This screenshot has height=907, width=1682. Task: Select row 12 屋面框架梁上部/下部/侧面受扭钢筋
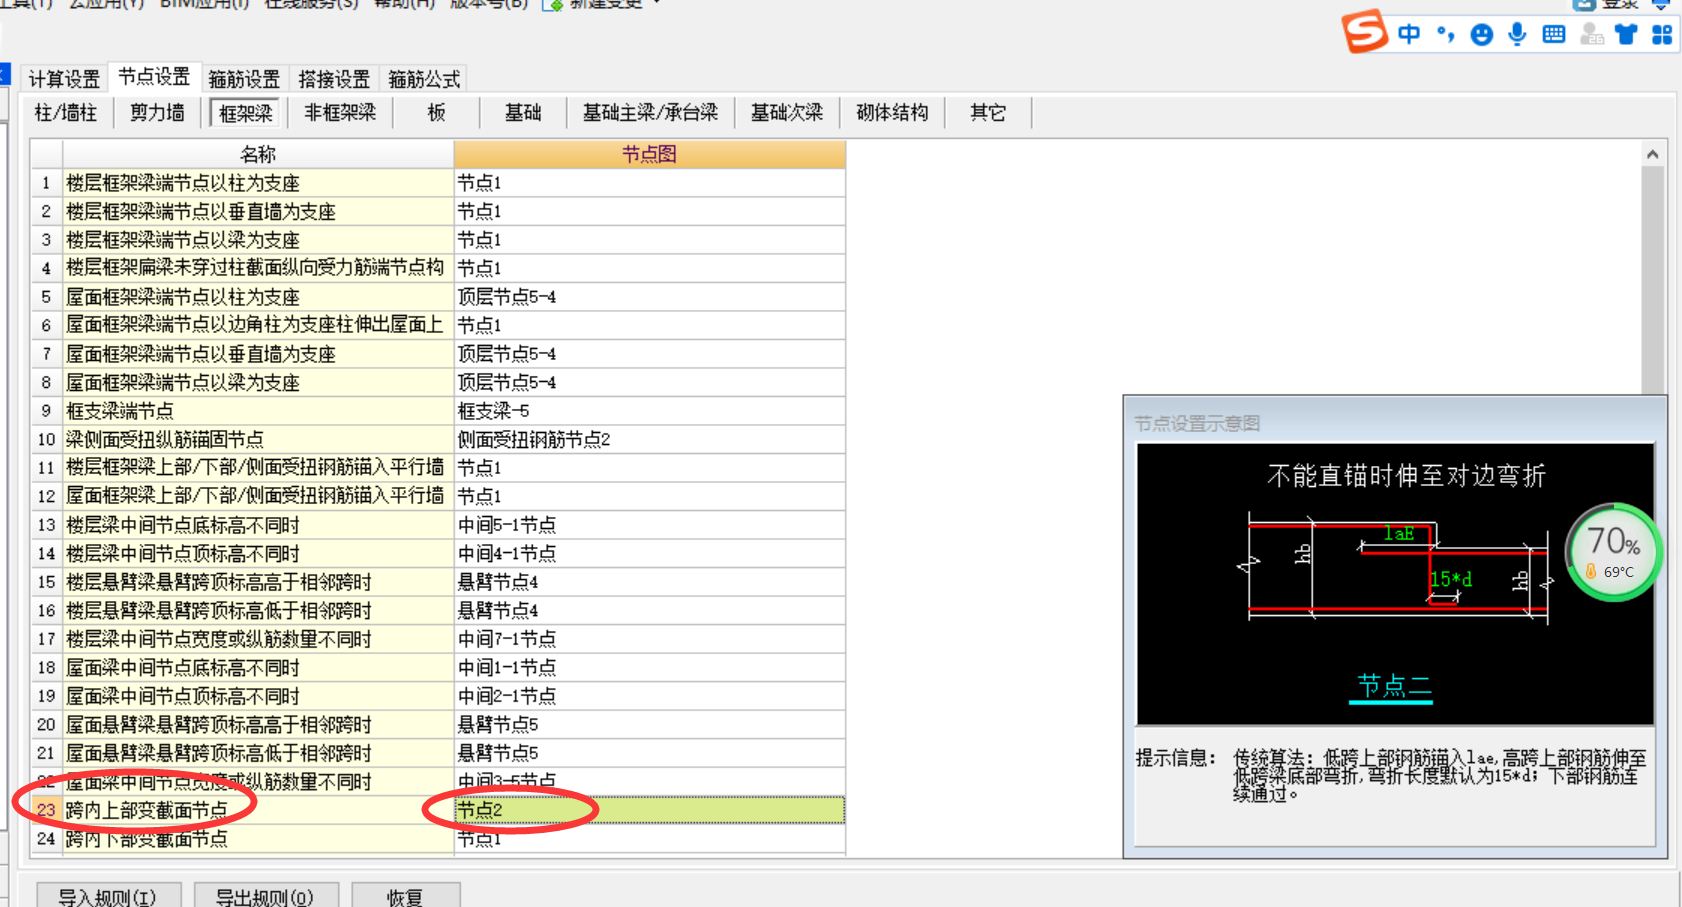coord(258,496)
